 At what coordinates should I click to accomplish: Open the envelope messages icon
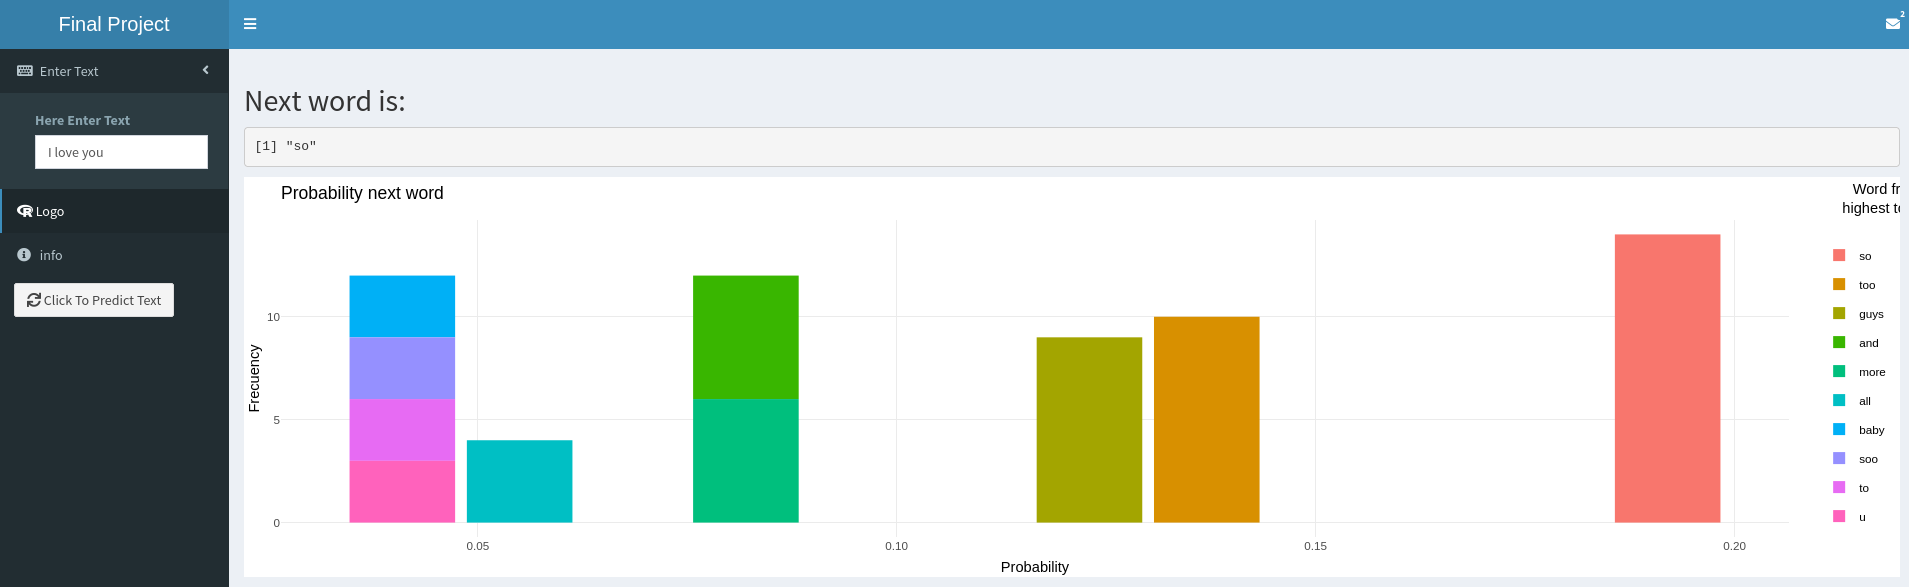pyautogui.click(x=1892, y=23)
